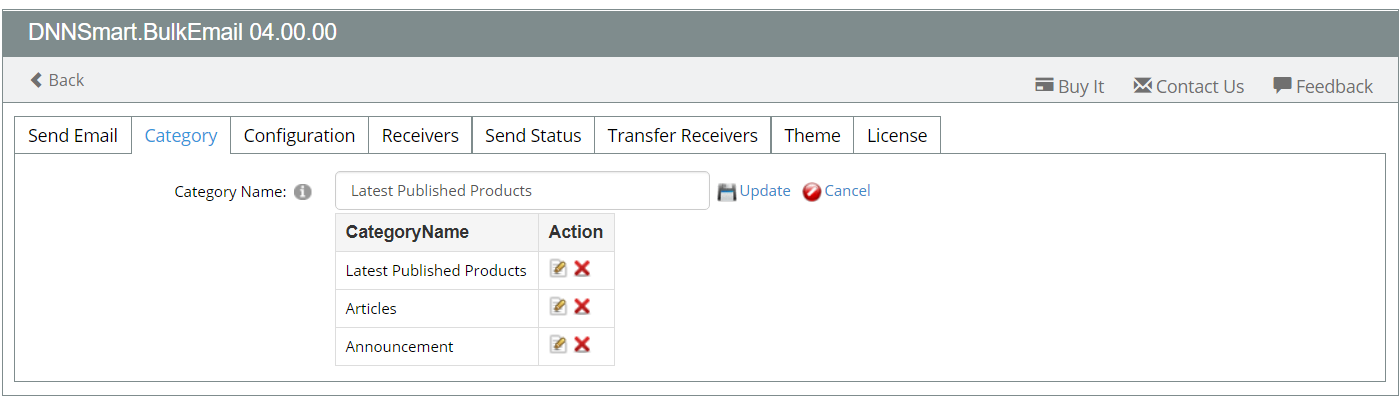Click edit icon for Articles row
This screenshot has height=403, width=1399.
pyautogui.click(x=558, y=307)
